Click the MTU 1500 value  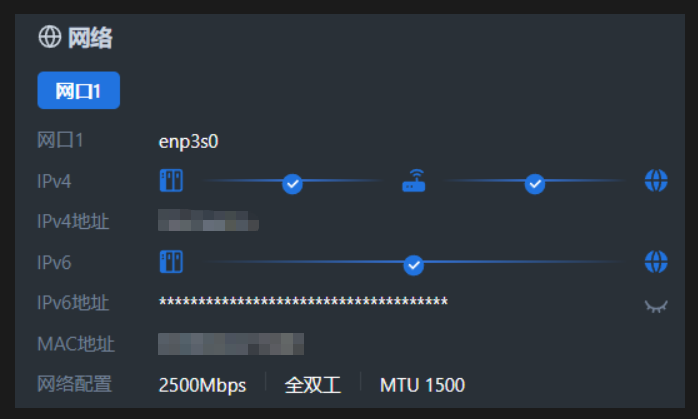[422, 385]
